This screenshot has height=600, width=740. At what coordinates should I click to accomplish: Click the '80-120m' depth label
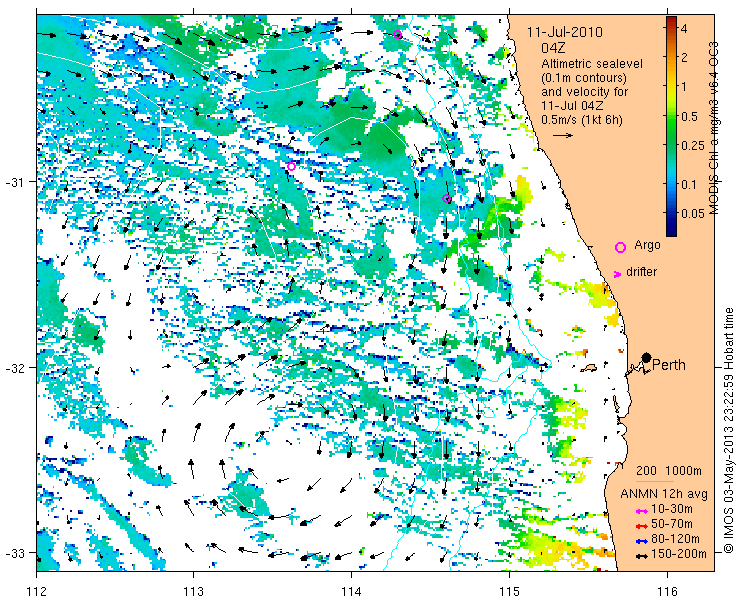click(675, 539)
